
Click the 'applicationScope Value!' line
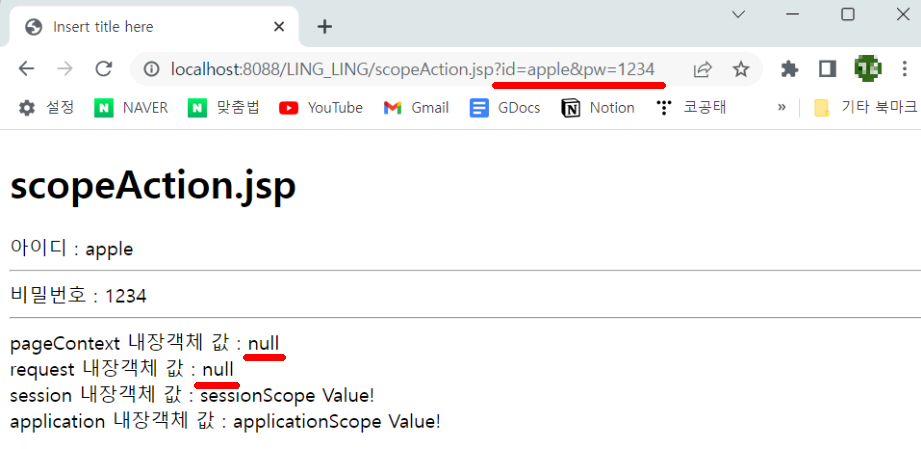pos(225,421)
